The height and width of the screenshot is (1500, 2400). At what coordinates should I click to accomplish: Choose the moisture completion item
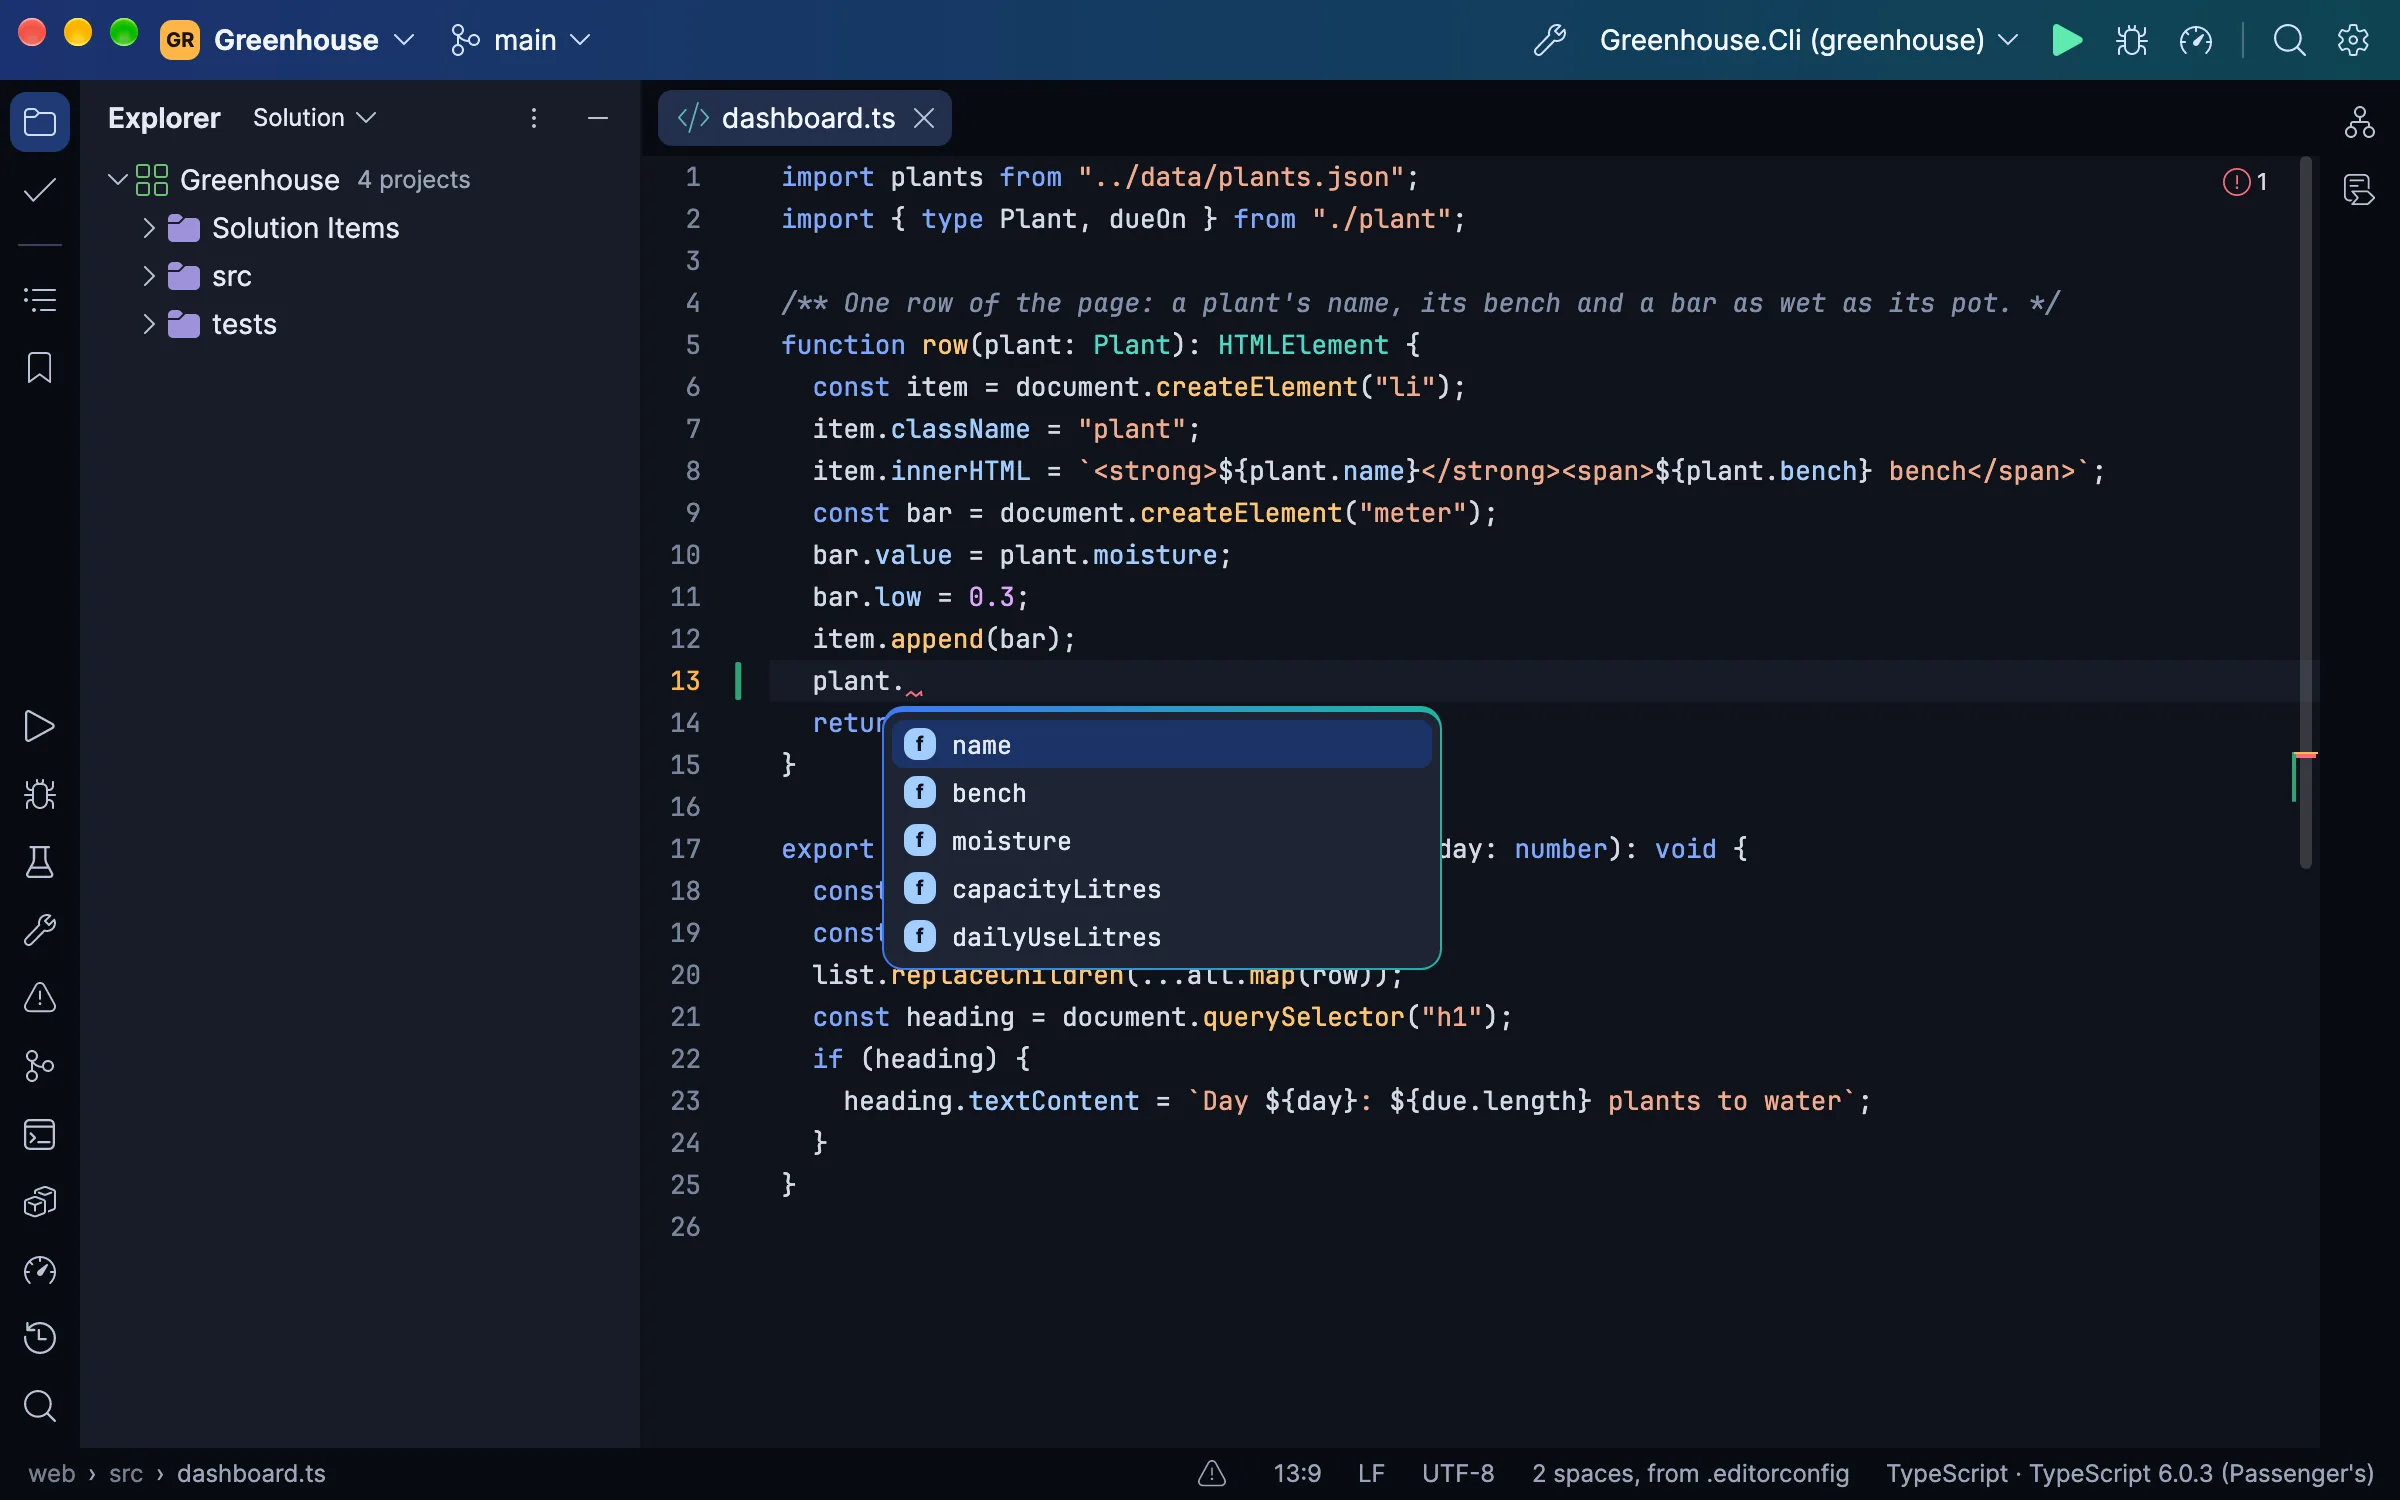coord(1161,841)
